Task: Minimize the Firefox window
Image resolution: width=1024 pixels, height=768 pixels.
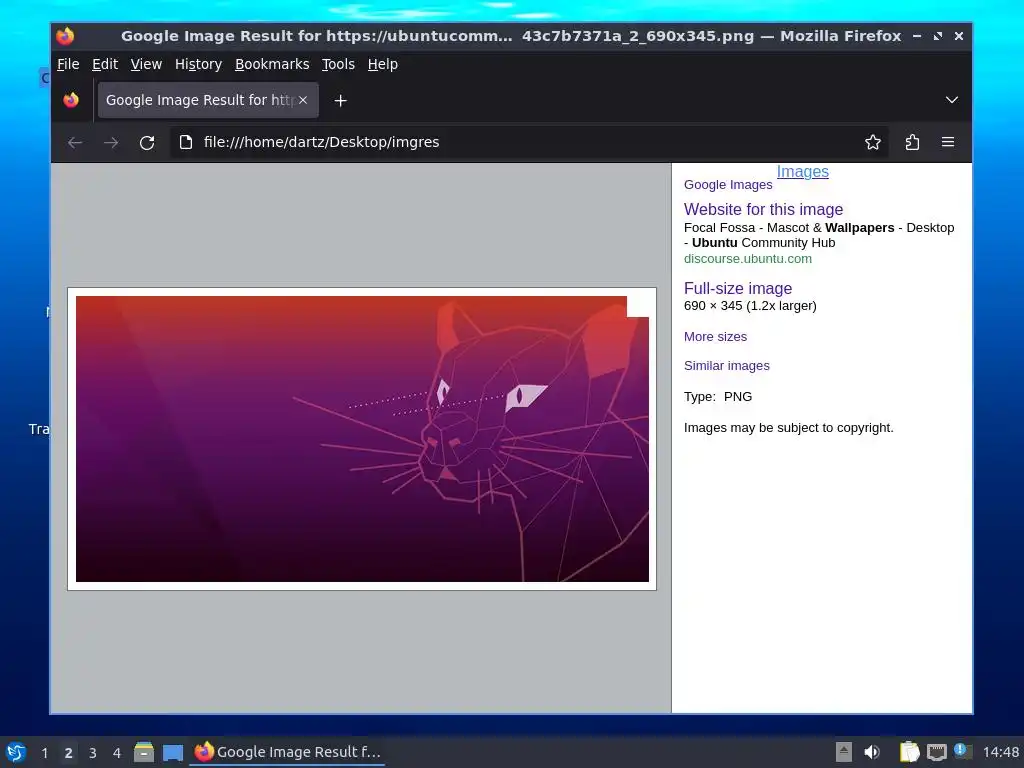Action: 917,36
